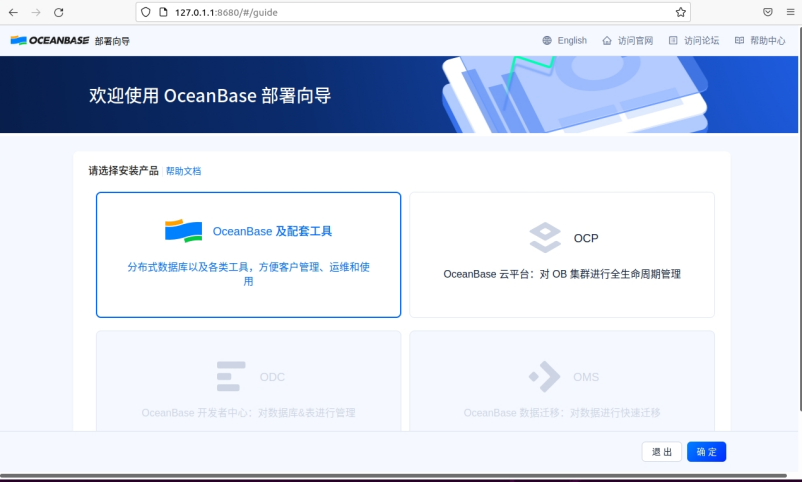
Task: Click the OceanBase 数据迁移 description text
Action: point(562,413)
